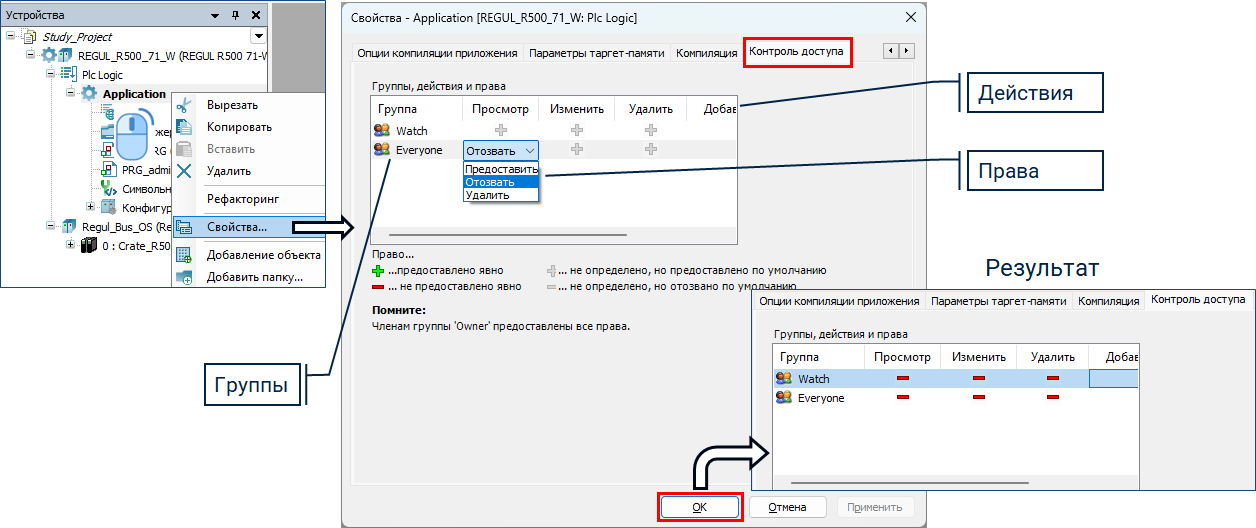Click the Отмена button
The height and width of the screenshot is (528, 1256).
[x=787, y=507]
